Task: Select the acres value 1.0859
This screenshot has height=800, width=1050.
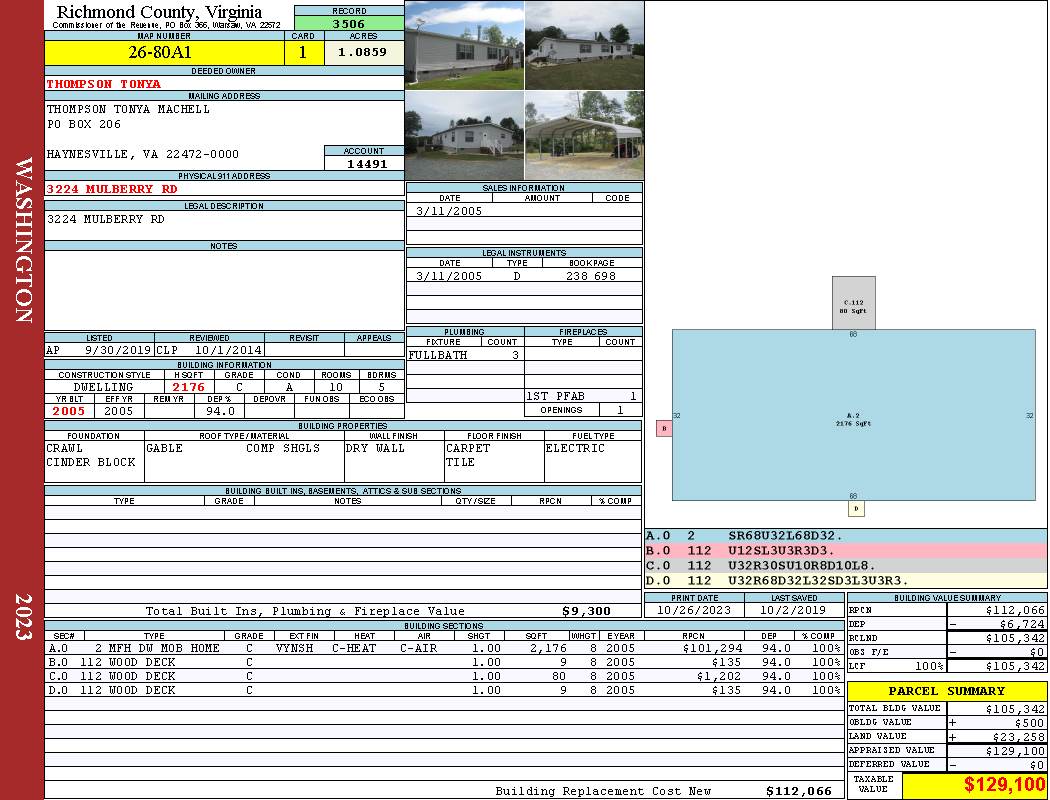Action: [364, 53]
